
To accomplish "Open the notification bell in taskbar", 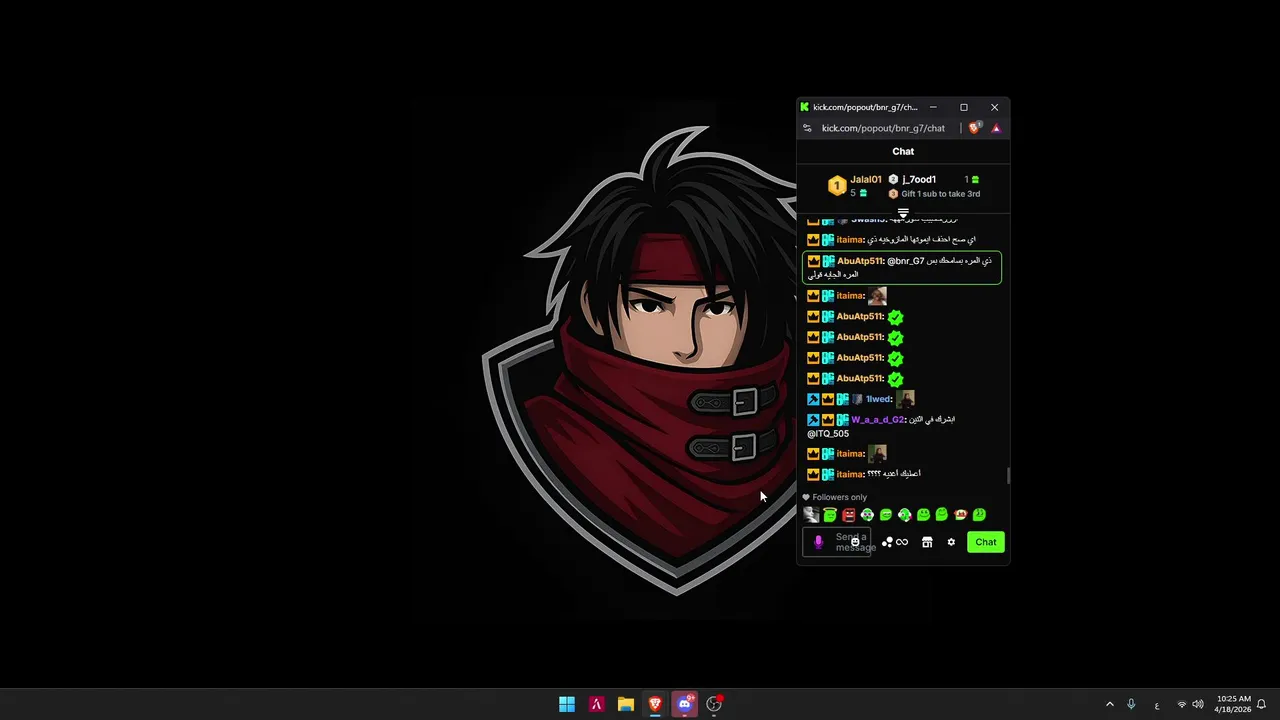I will (1262, 704).
